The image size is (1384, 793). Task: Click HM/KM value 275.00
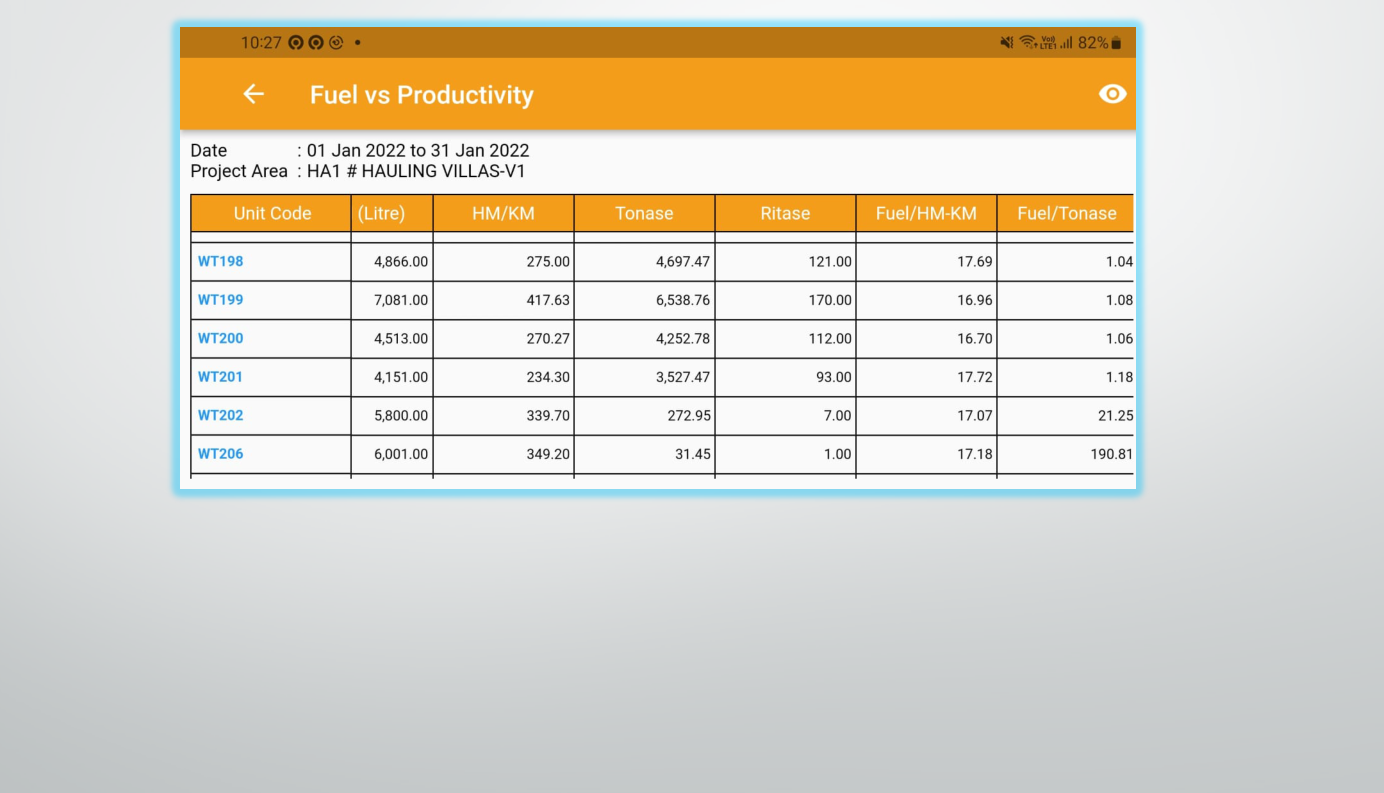point(548,262)
